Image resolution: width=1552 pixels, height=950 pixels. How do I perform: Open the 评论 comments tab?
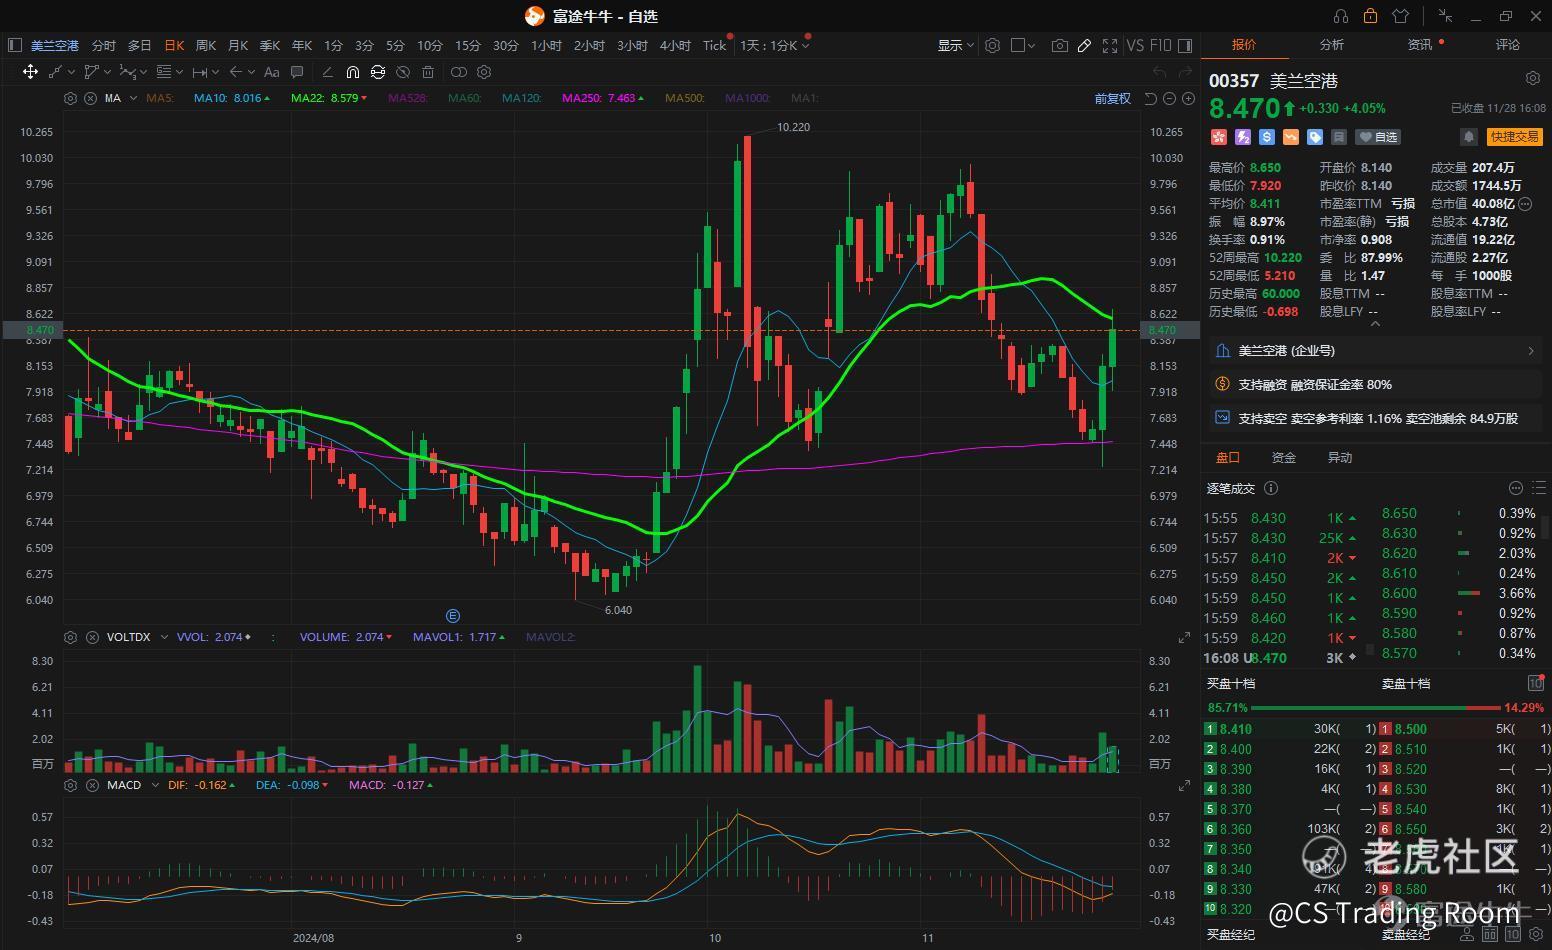pyautogui.click(x=1508, y=45)
